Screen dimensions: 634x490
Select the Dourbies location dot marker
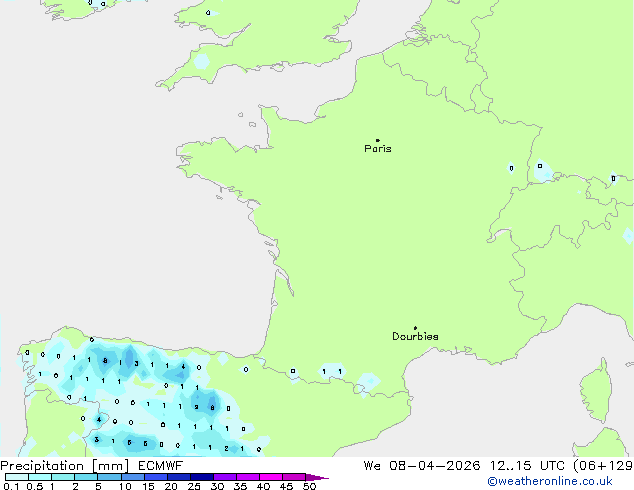415,328
